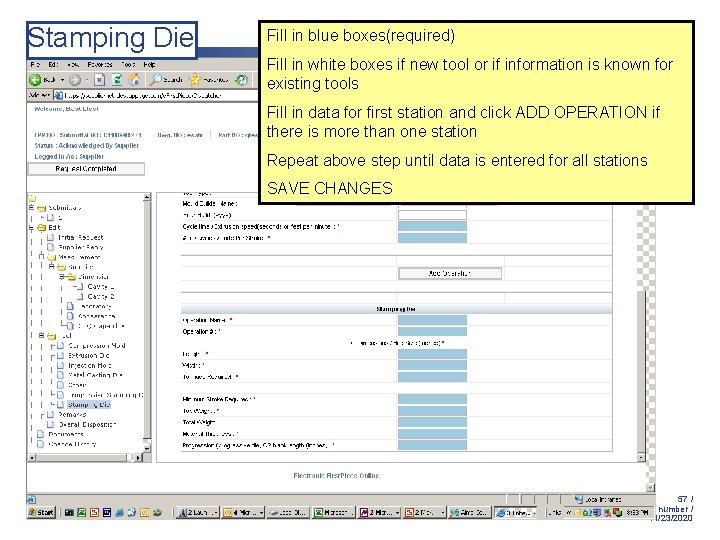Select Compression Mold in the tree

coord(97,345)
